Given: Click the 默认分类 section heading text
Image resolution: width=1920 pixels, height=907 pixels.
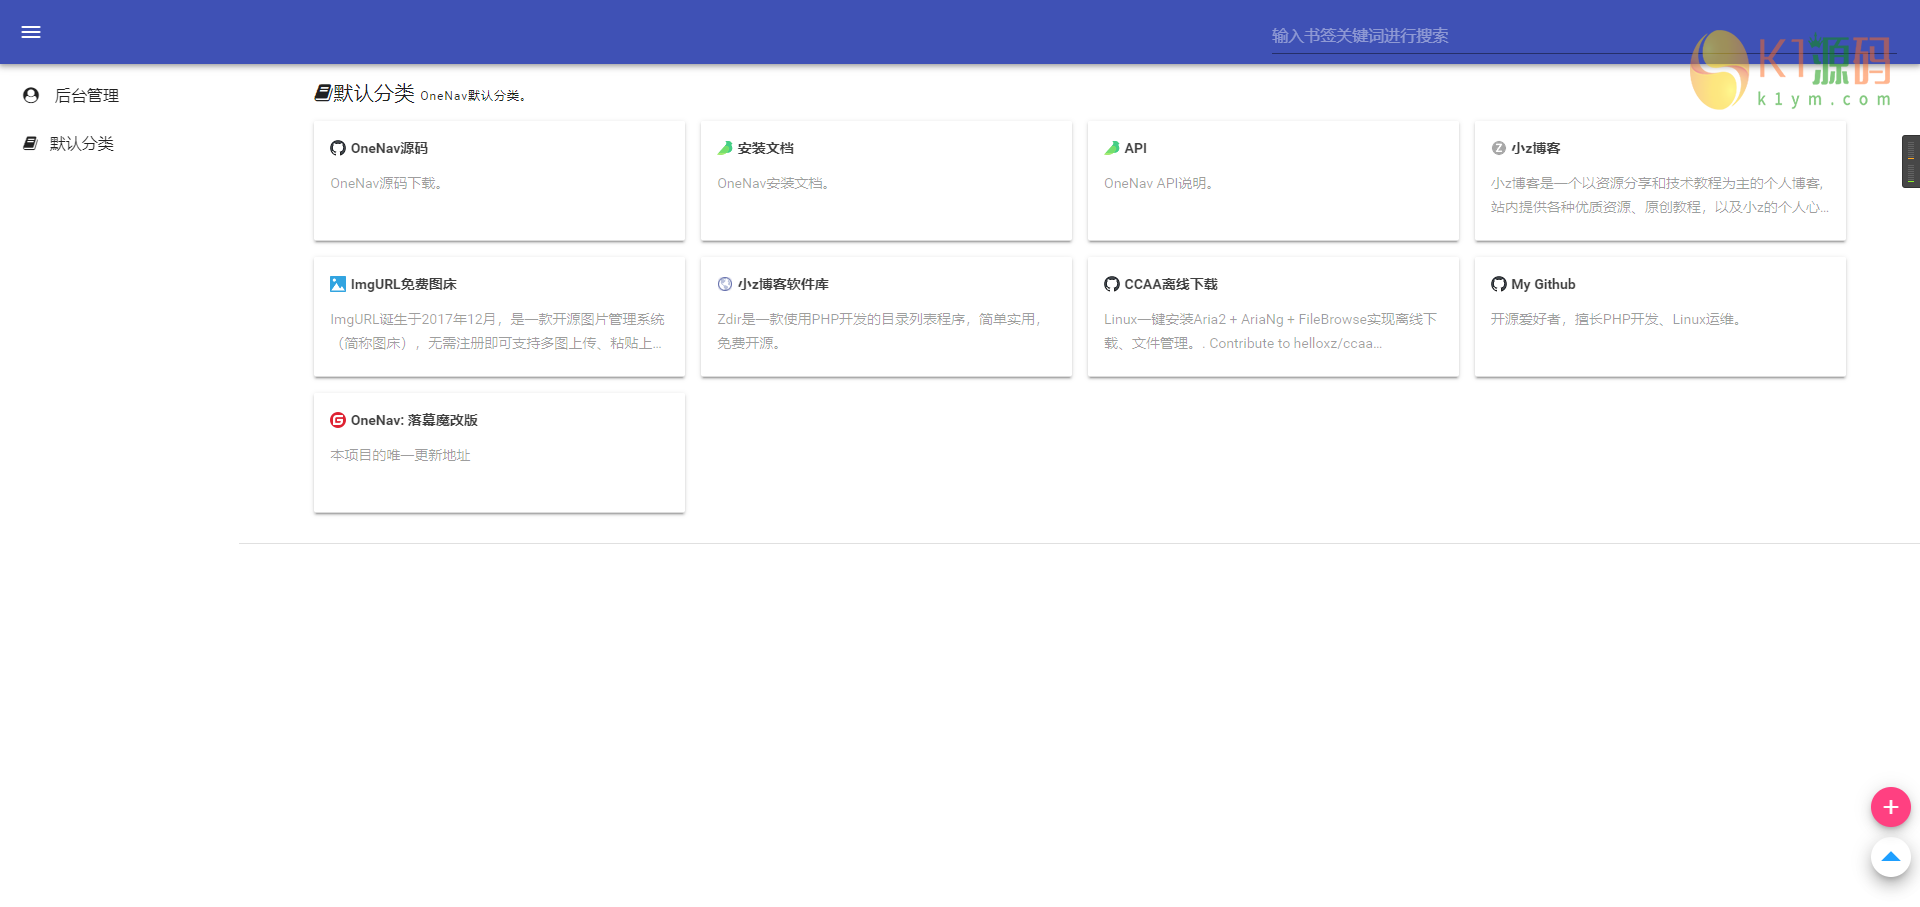Looking at the screenshot, I should click(x=374, y=93).
